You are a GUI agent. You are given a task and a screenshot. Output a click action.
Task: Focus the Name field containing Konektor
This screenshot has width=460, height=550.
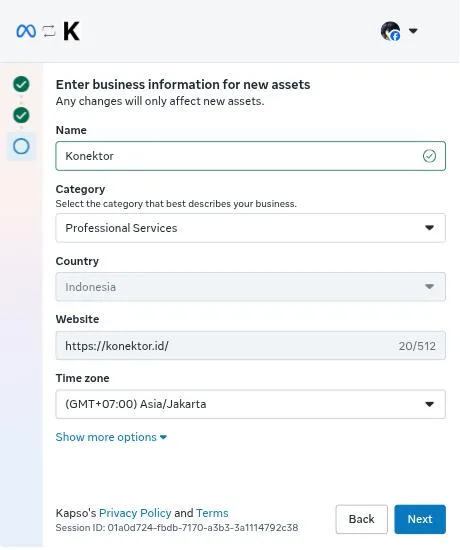coord(251,156)
